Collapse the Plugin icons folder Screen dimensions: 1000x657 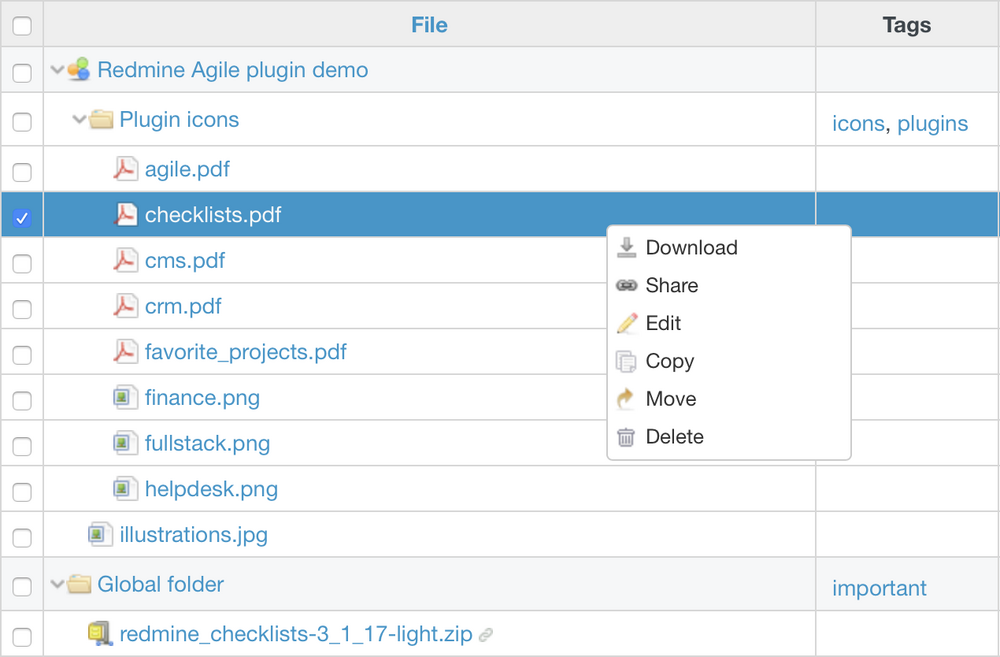[x=79, y=120]
